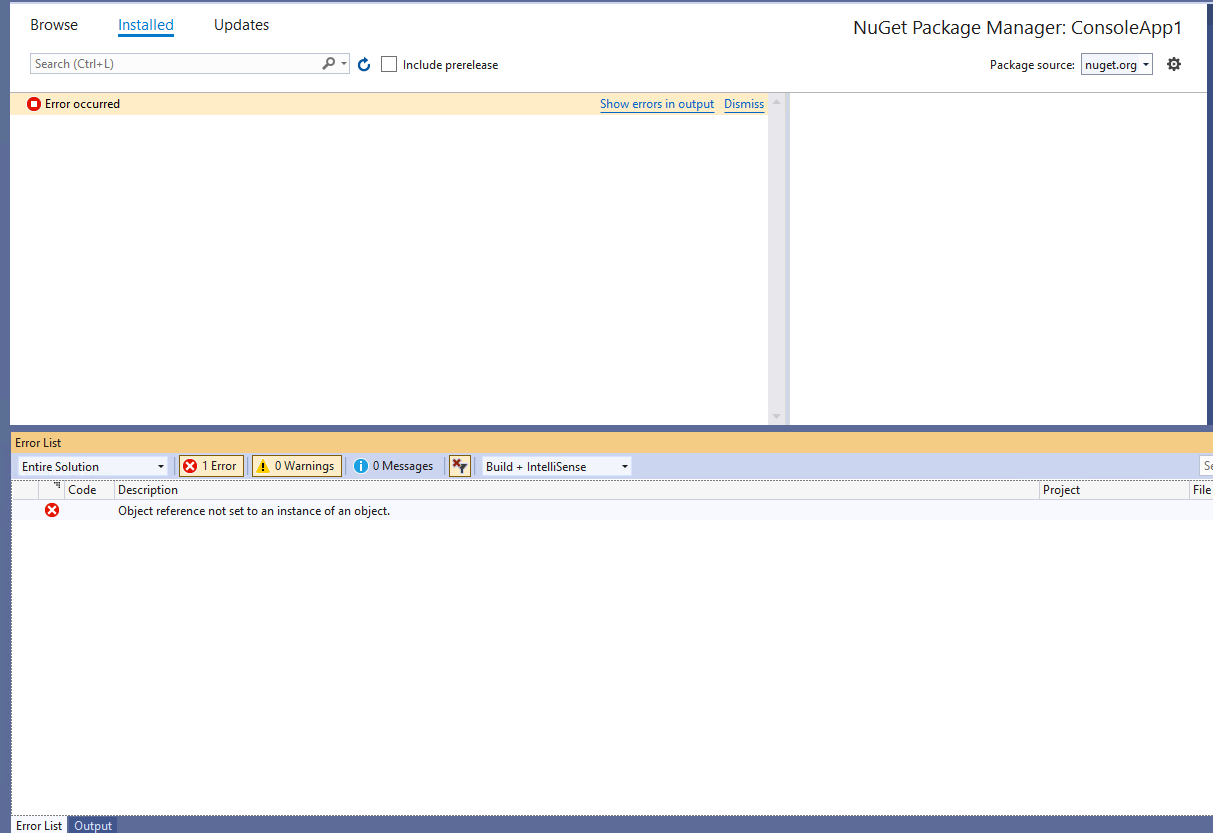Expand the search options dropdown arrow
The height and width of the screenshot is (833, 1213).
click(344, 64)
